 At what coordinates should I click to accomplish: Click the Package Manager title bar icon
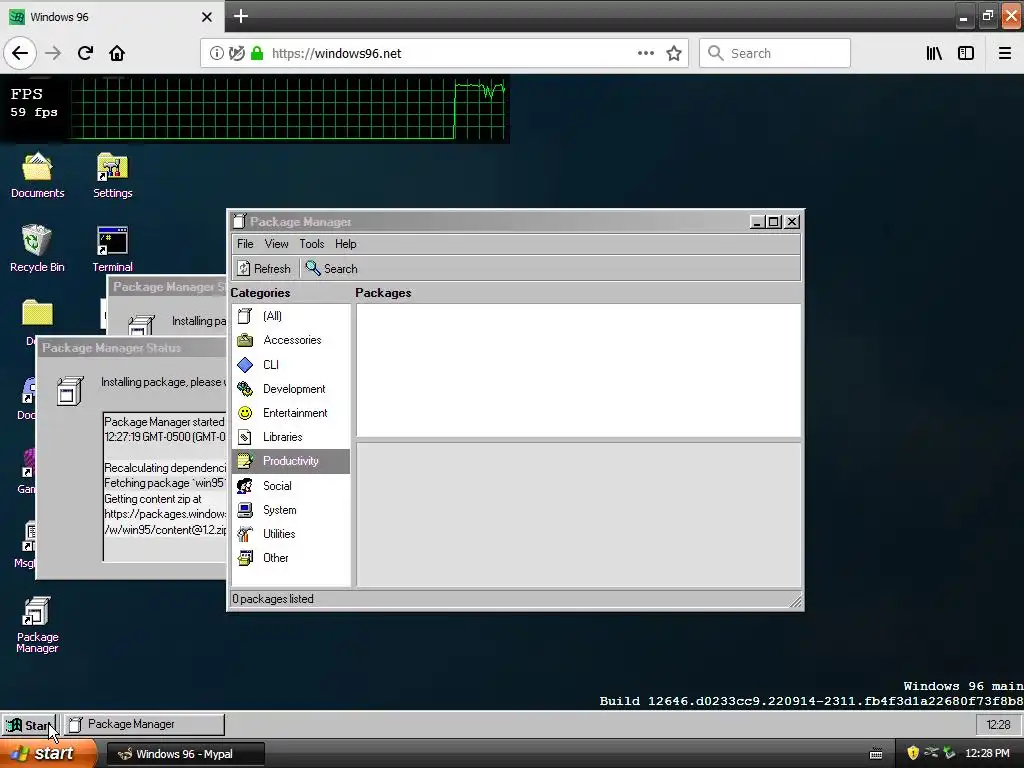[240, 221]
